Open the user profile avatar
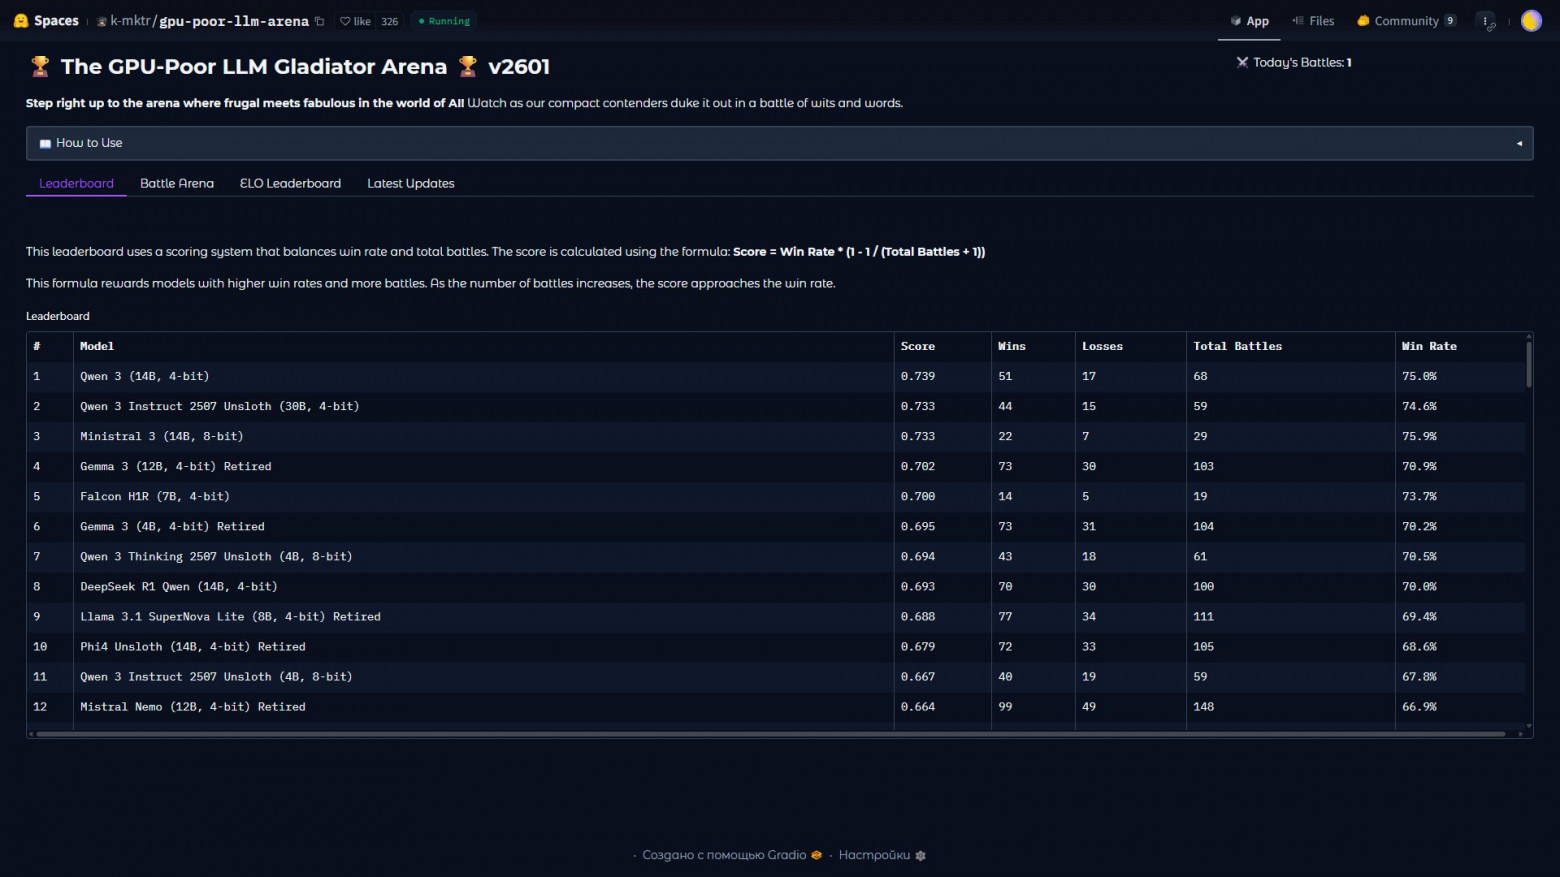 [1530, 21]
